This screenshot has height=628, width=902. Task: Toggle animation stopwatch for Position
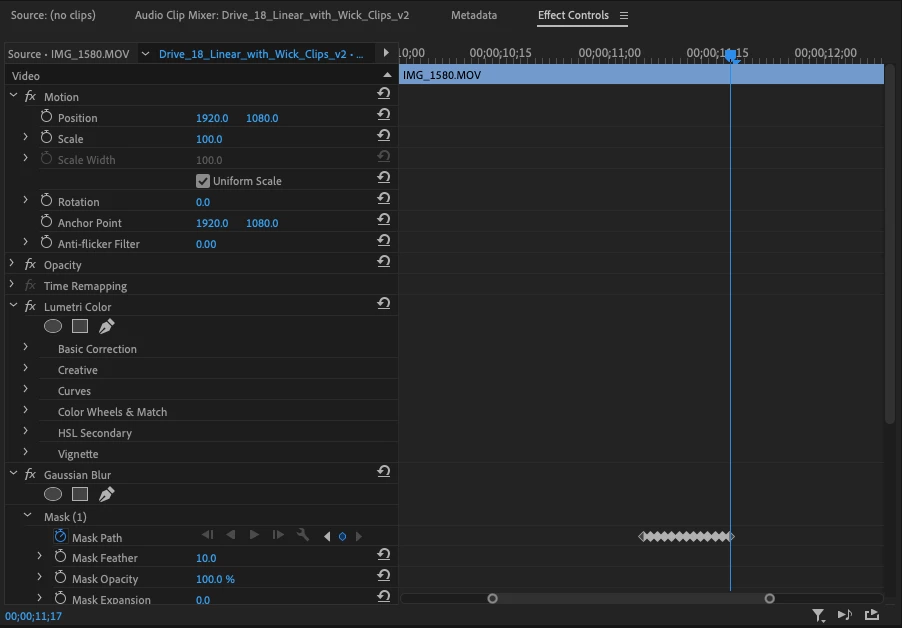tap(47, 117)
